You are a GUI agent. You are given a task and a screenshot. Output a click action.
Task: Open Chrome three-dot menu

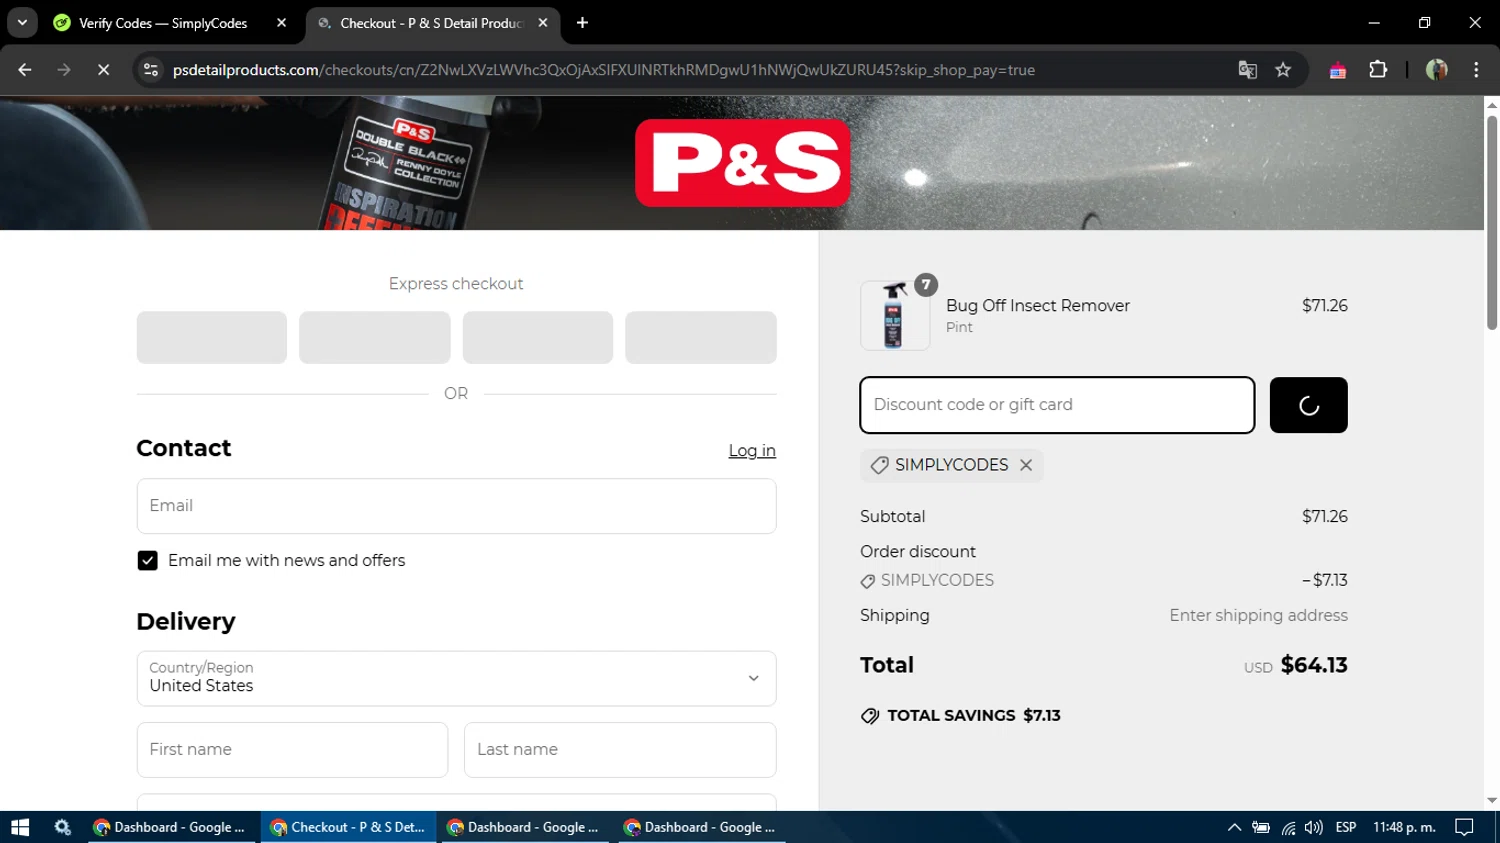[x=1476, y=70]
